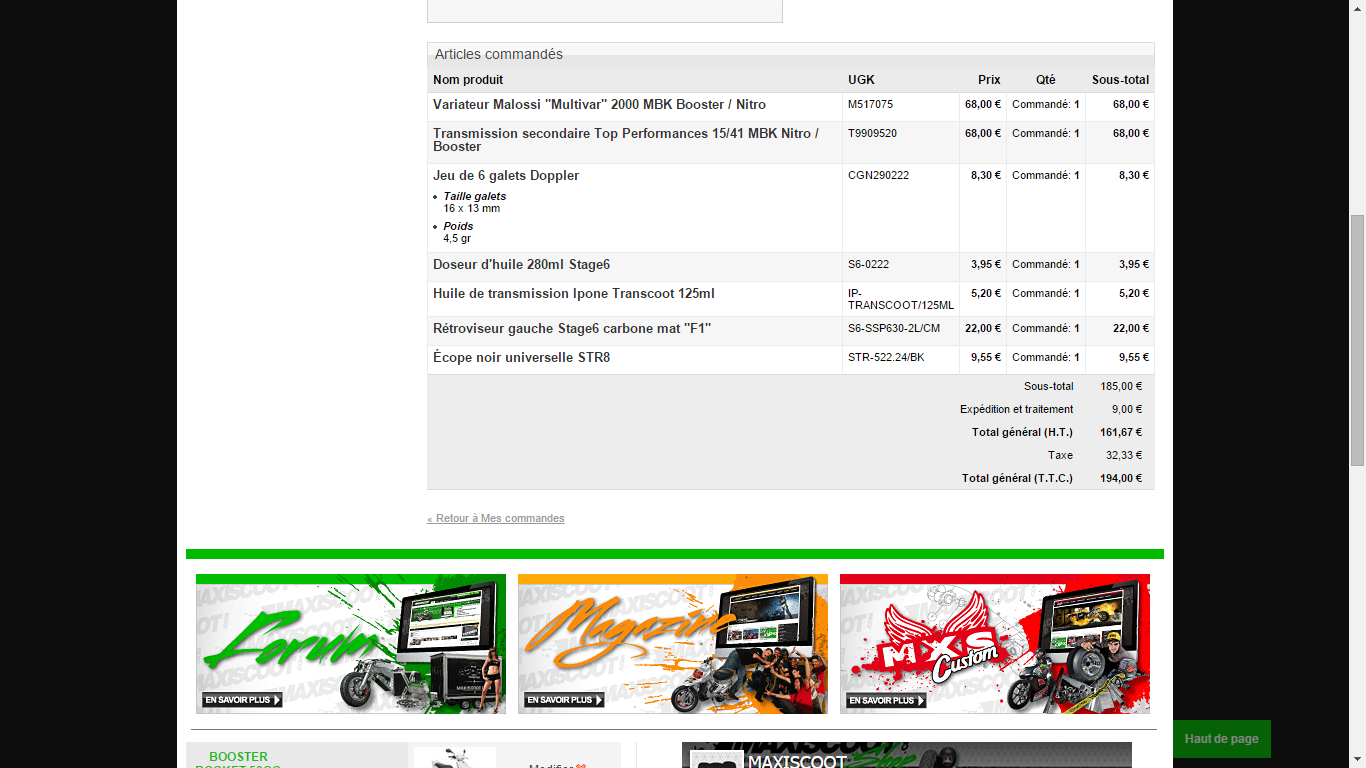Image resolution: width=1366 pixels, height=768 pixels.
Task: Click the UGK code CGN290222
Action: (x=878, y=175)
